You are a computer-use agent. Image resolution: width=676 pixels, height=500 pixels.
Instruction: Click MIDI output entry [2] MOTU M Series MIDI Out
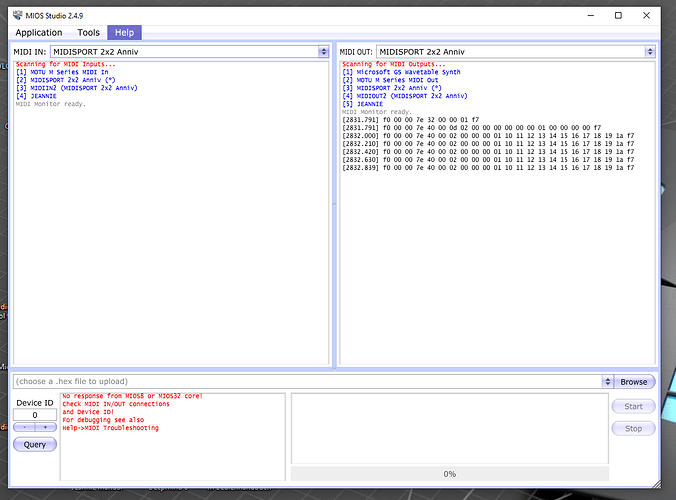390,80
